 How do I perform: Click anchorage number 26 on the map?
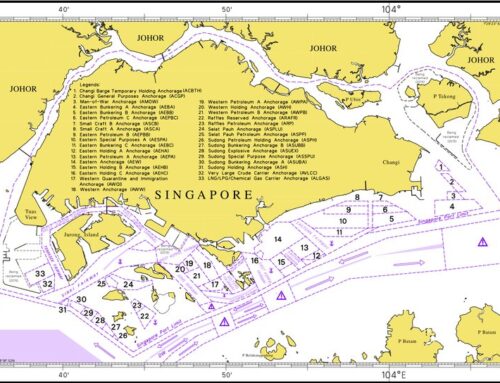click(123, 335)
